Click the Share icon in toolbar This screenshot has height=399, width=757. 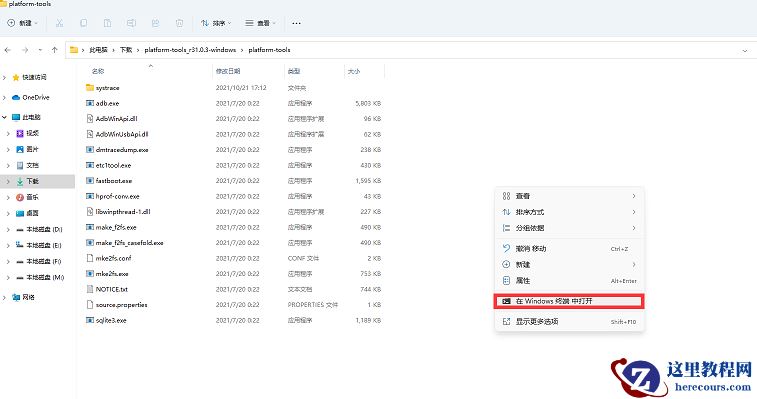[x=155, y=23]
